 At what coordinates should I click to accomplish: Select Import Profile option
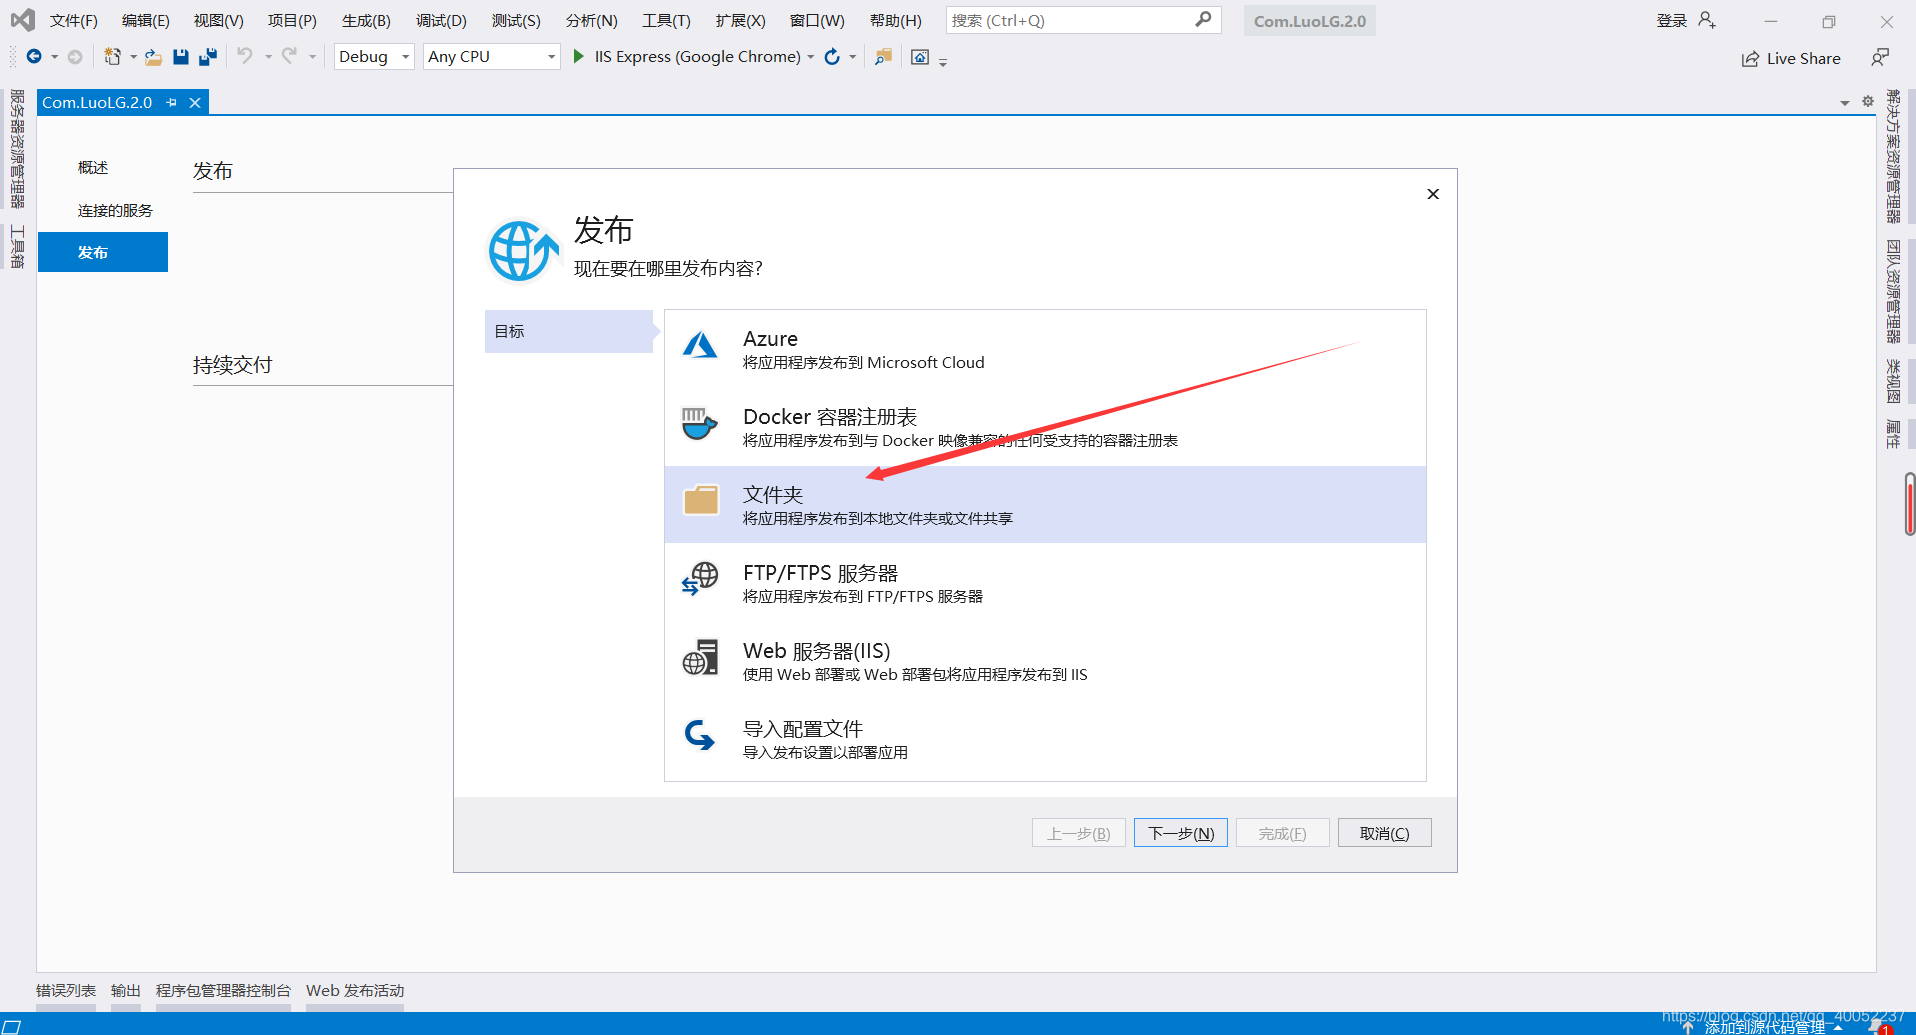(1045, 739)
